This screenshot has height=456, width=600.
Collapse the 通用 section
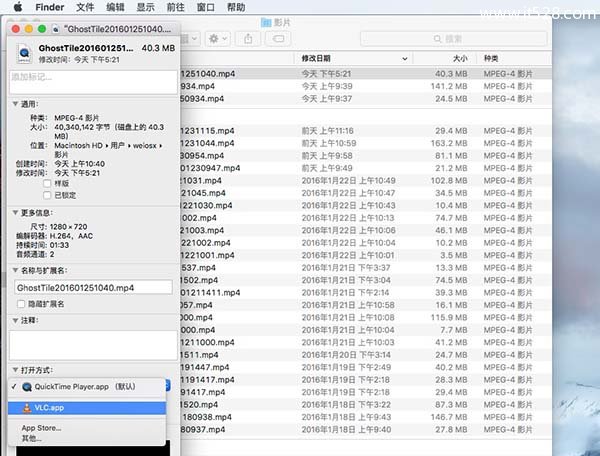15,104
